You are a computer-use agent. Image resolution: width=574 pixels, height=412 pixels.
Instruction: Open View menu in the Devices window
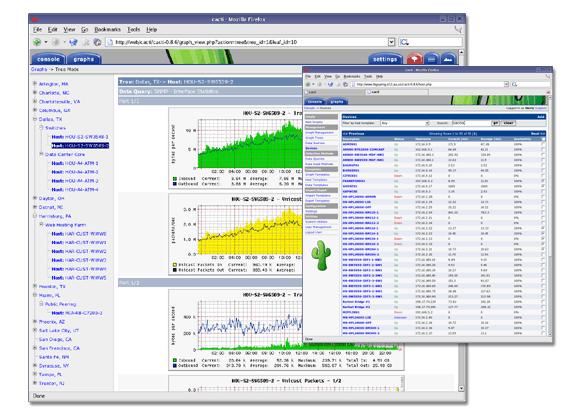[x=328, y=76]
